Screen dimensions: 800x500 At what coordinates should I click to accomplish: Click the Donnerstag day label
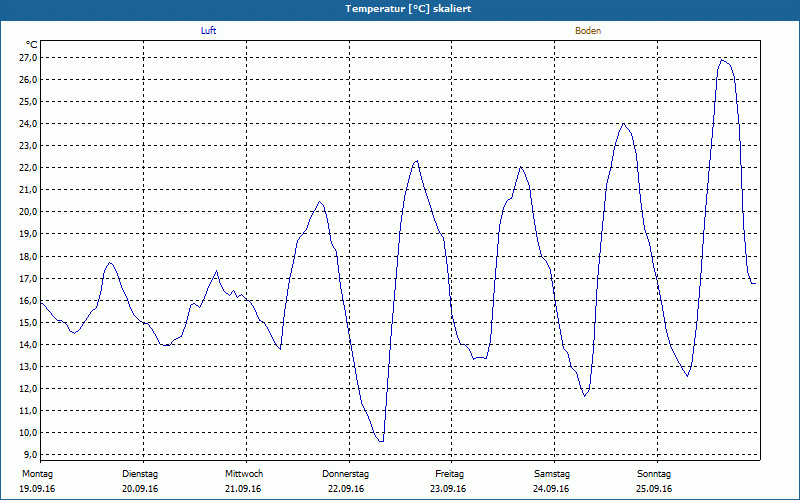345,474
